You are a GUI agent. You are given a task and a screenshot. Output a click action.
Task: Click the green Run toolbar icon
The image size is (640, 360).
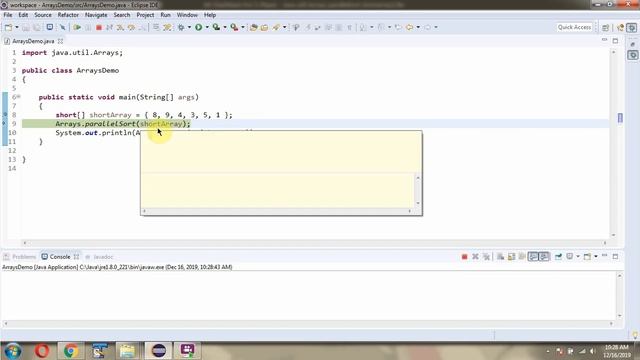(x=198, y=27)
